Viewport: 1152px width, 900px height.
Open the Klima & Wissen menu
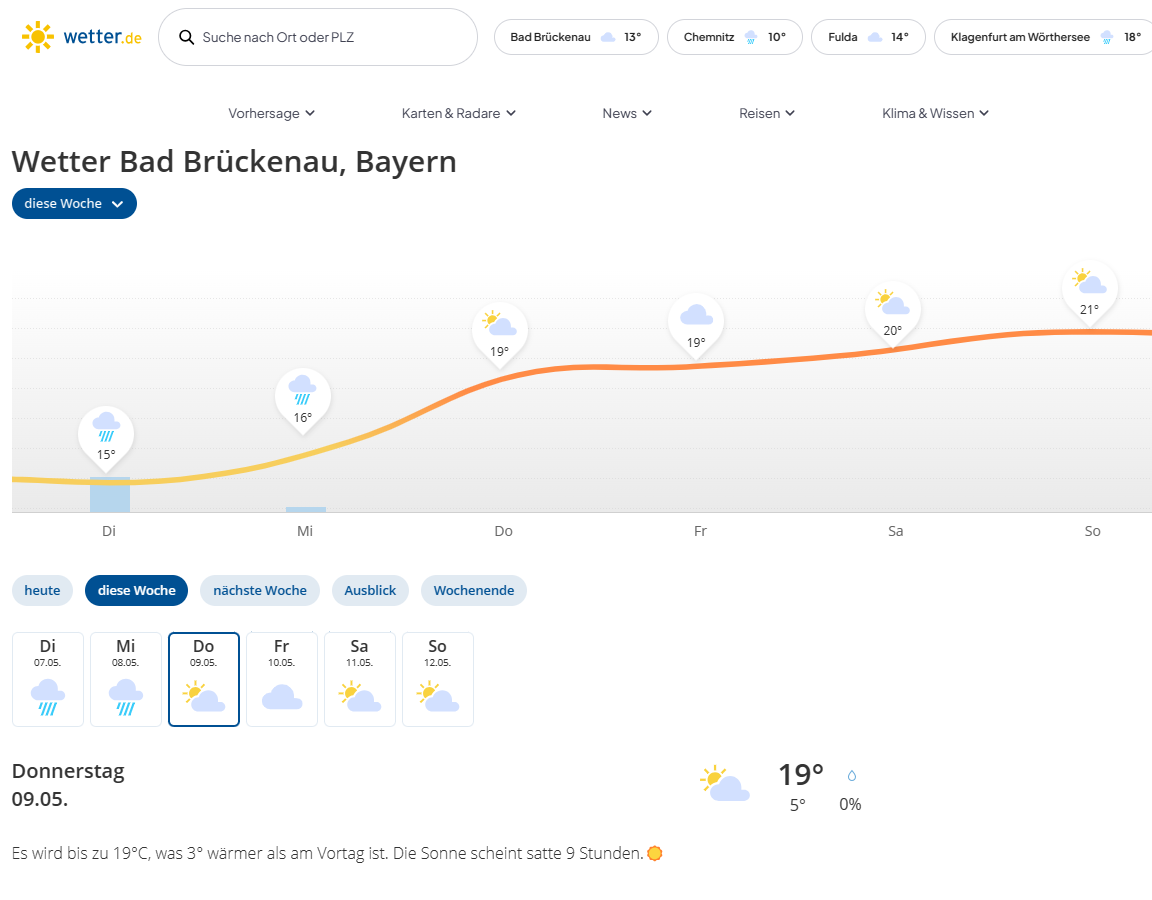point(935,113)
